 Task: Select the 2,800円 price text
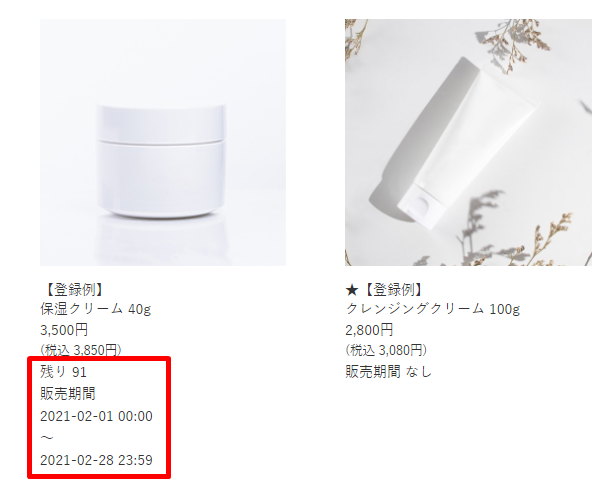pos(369,330)
